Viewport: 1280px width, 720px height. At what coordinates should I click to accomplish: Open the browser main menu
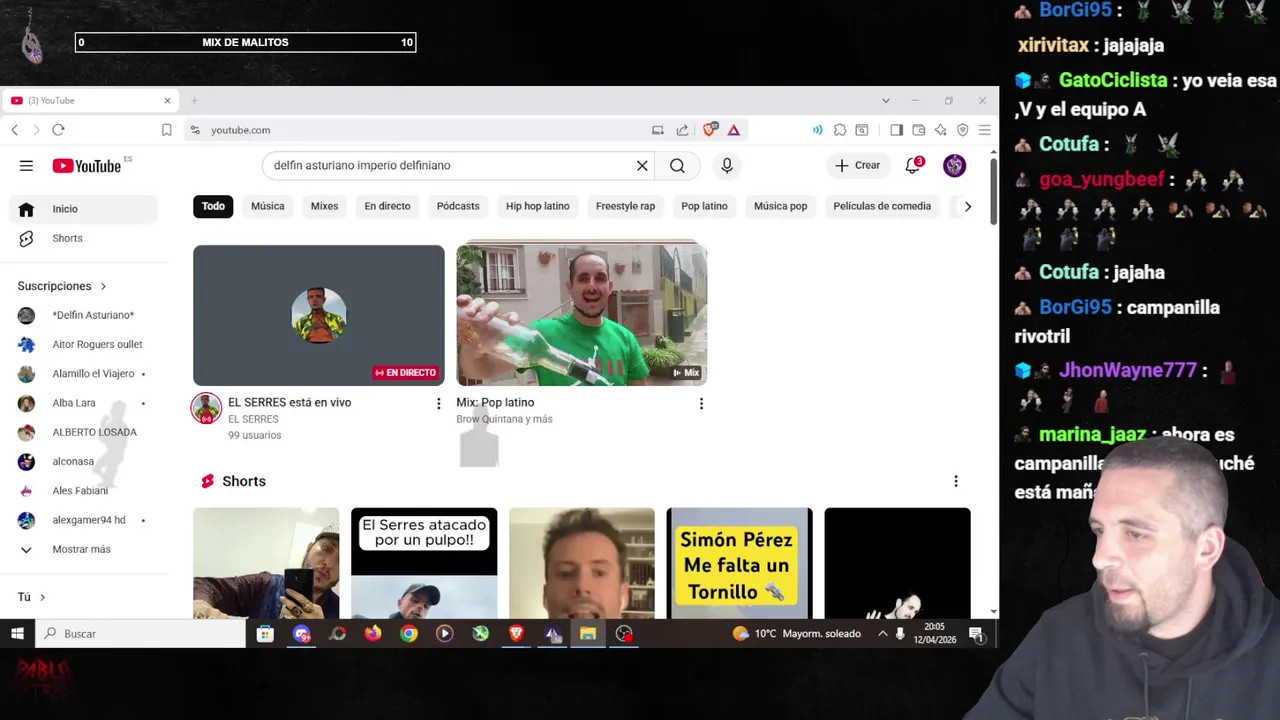tap(985, 130)
